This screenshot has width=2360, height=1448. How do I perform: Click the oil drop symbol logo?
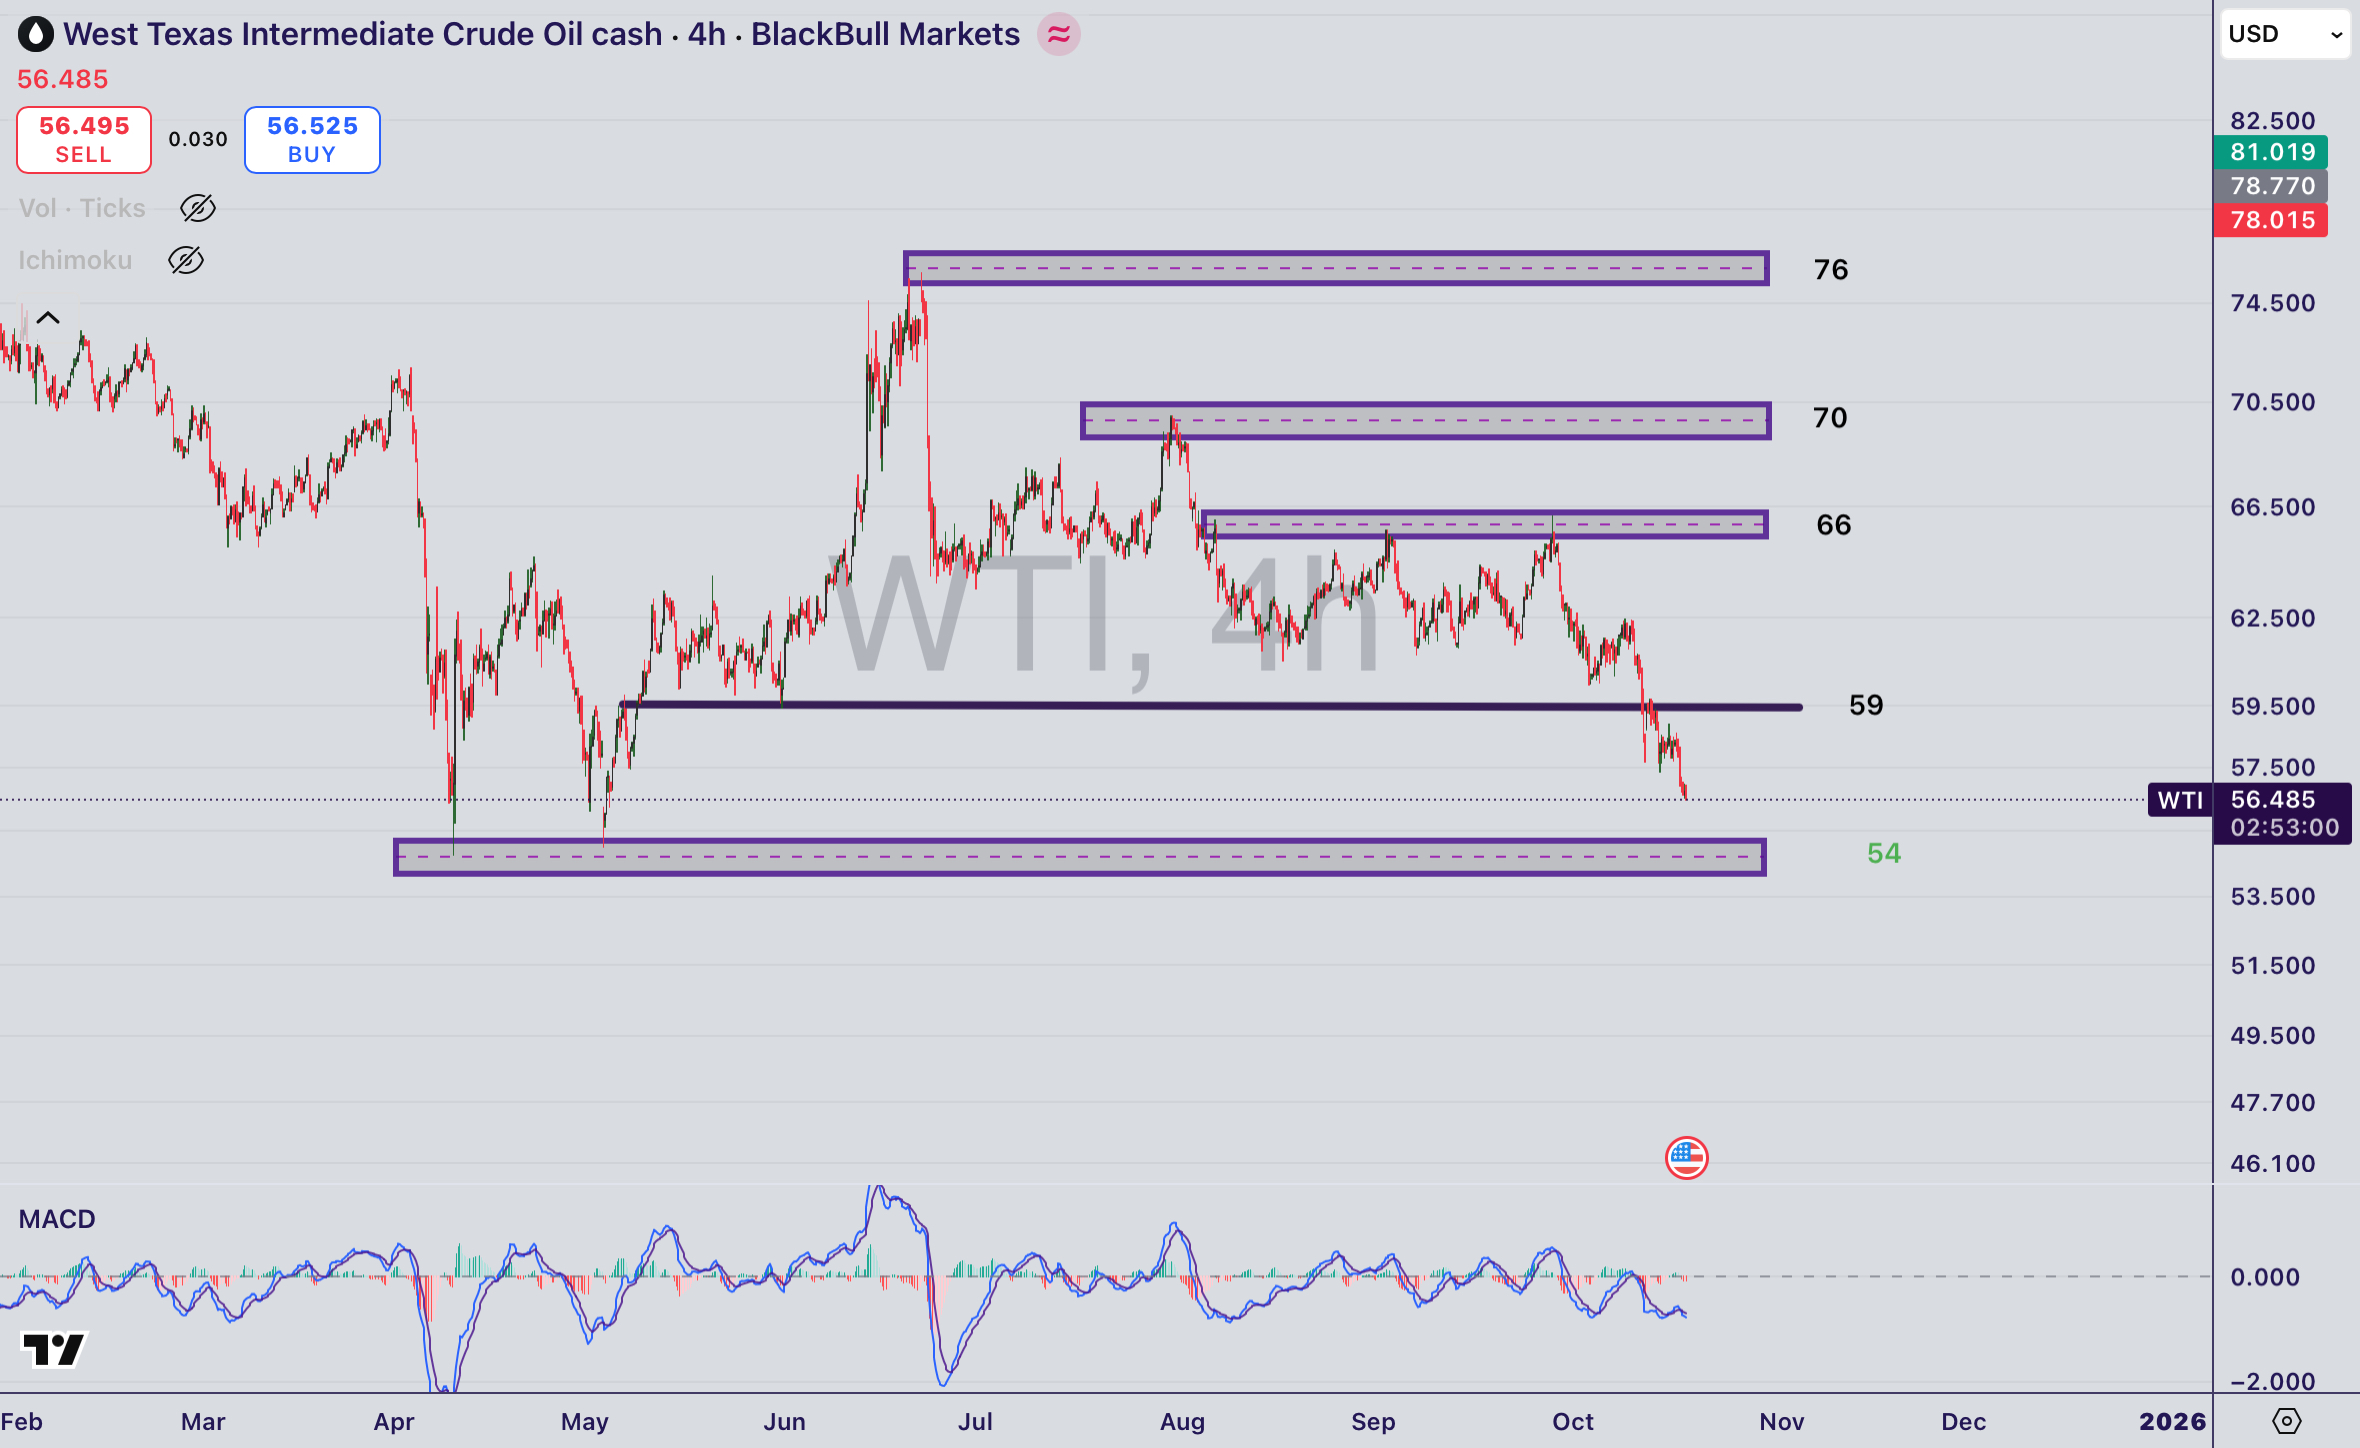coord(35,33)
